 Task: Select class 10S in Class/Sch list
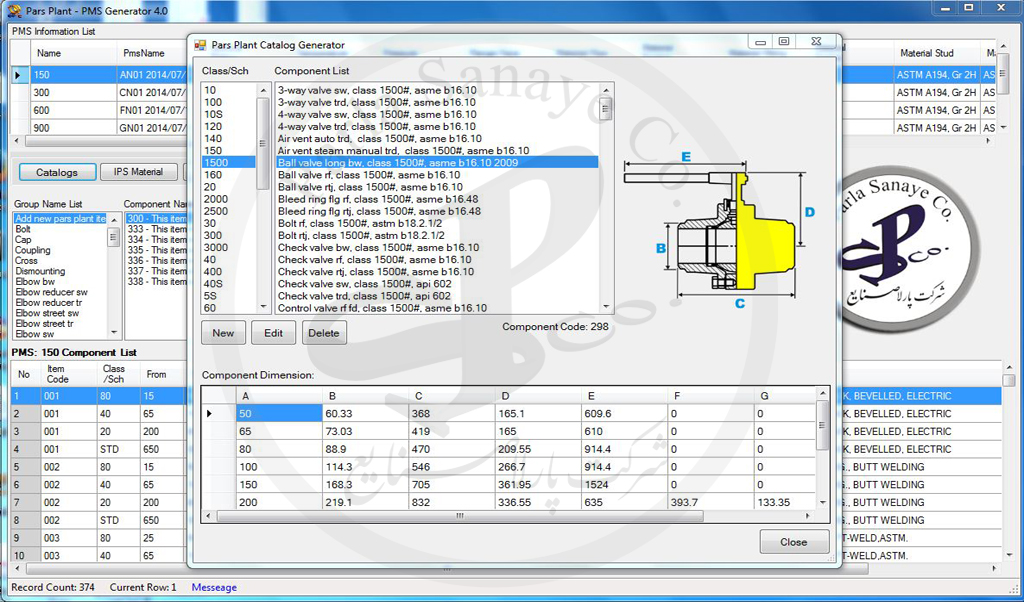pyautogui.click(x=229, y=114)
